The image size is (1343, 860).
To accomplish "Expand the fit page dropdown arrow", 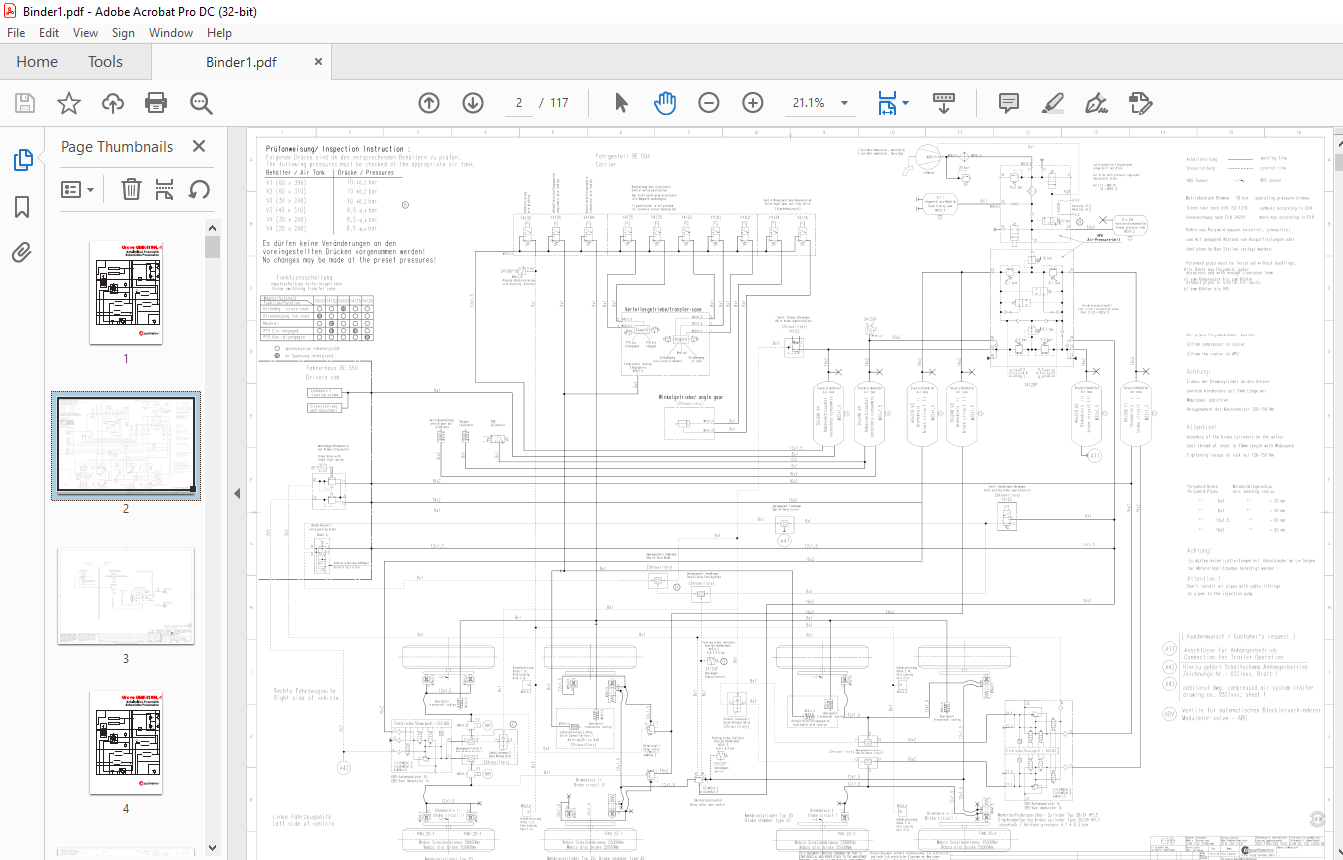I will tap(905, 103).
